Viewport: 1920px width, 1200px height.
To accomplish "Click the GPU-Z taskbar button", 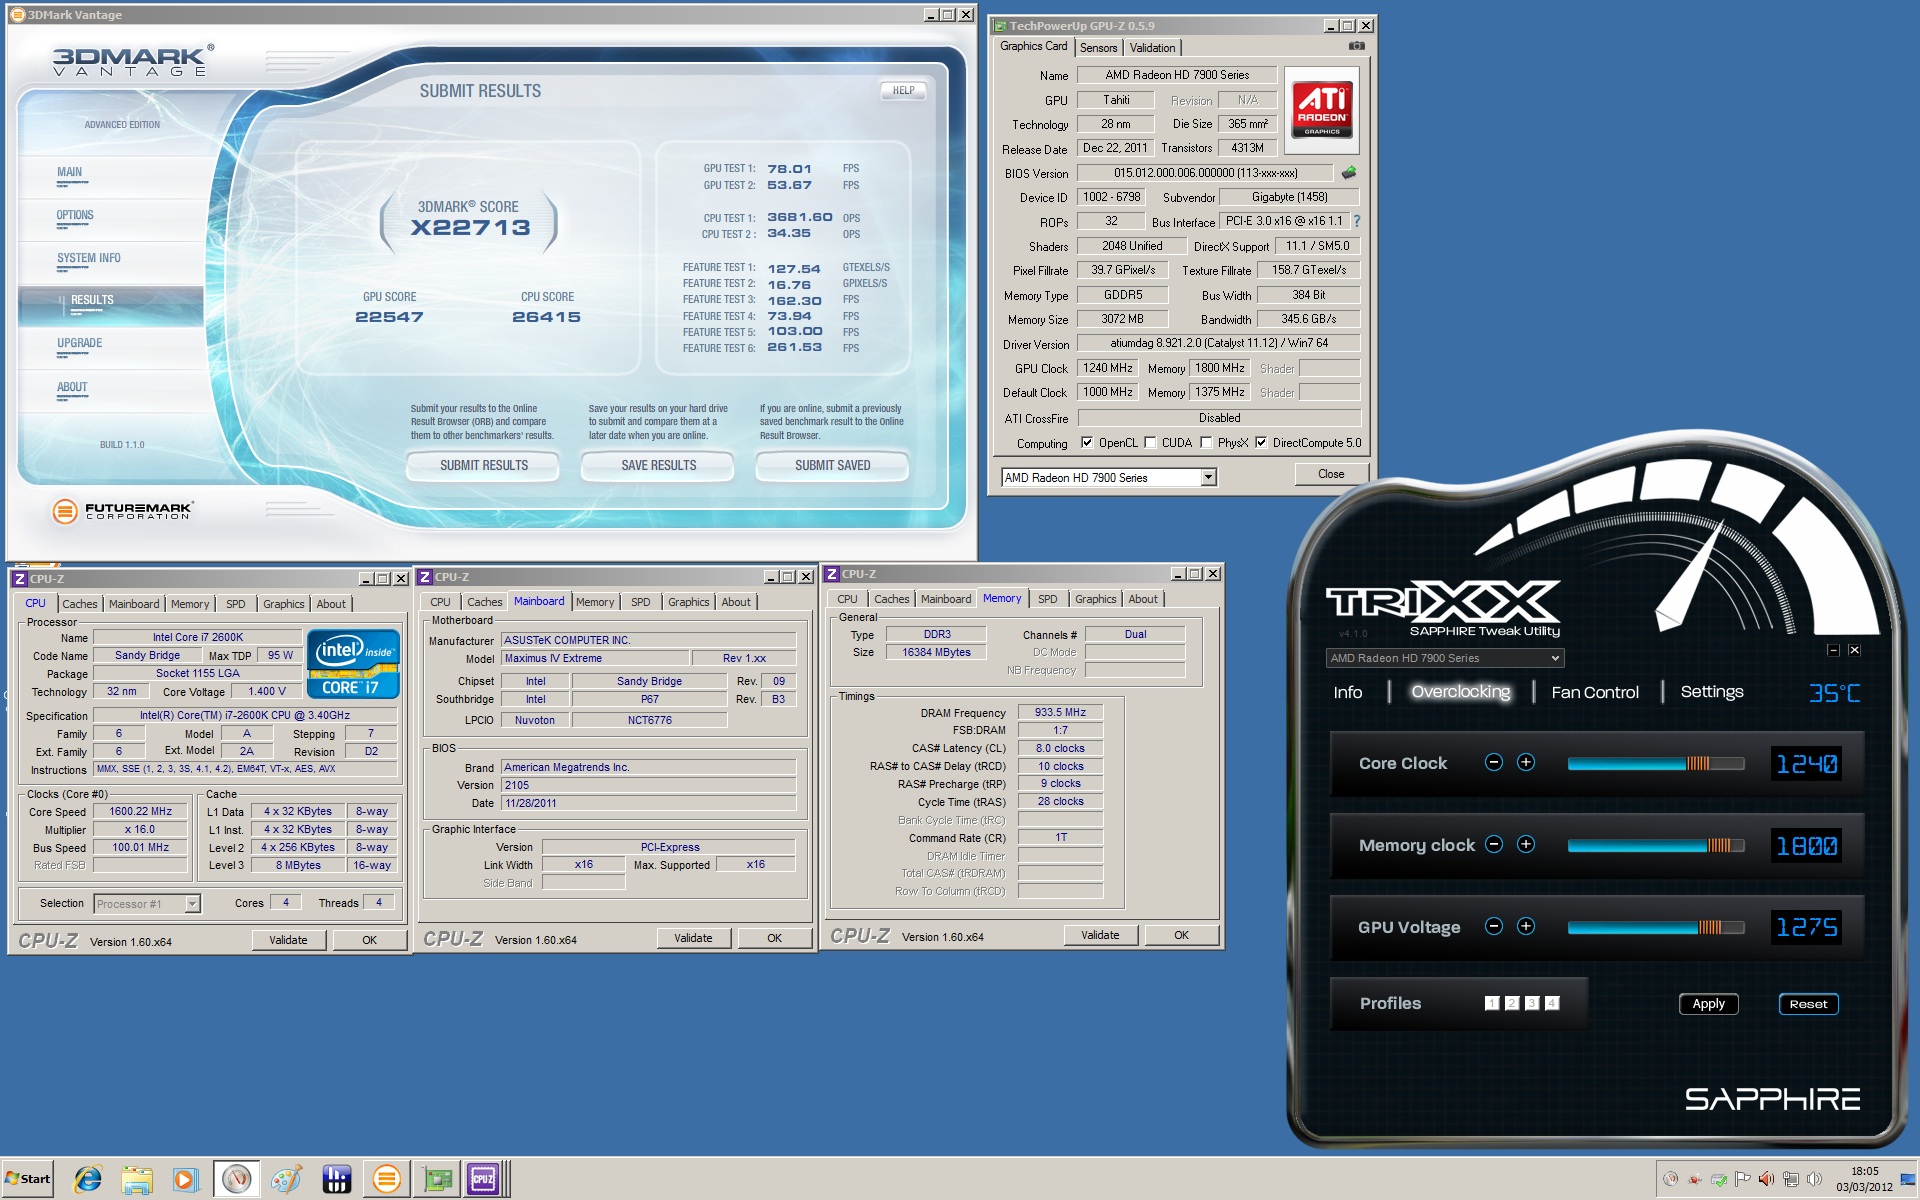I will pos(437,1179).
